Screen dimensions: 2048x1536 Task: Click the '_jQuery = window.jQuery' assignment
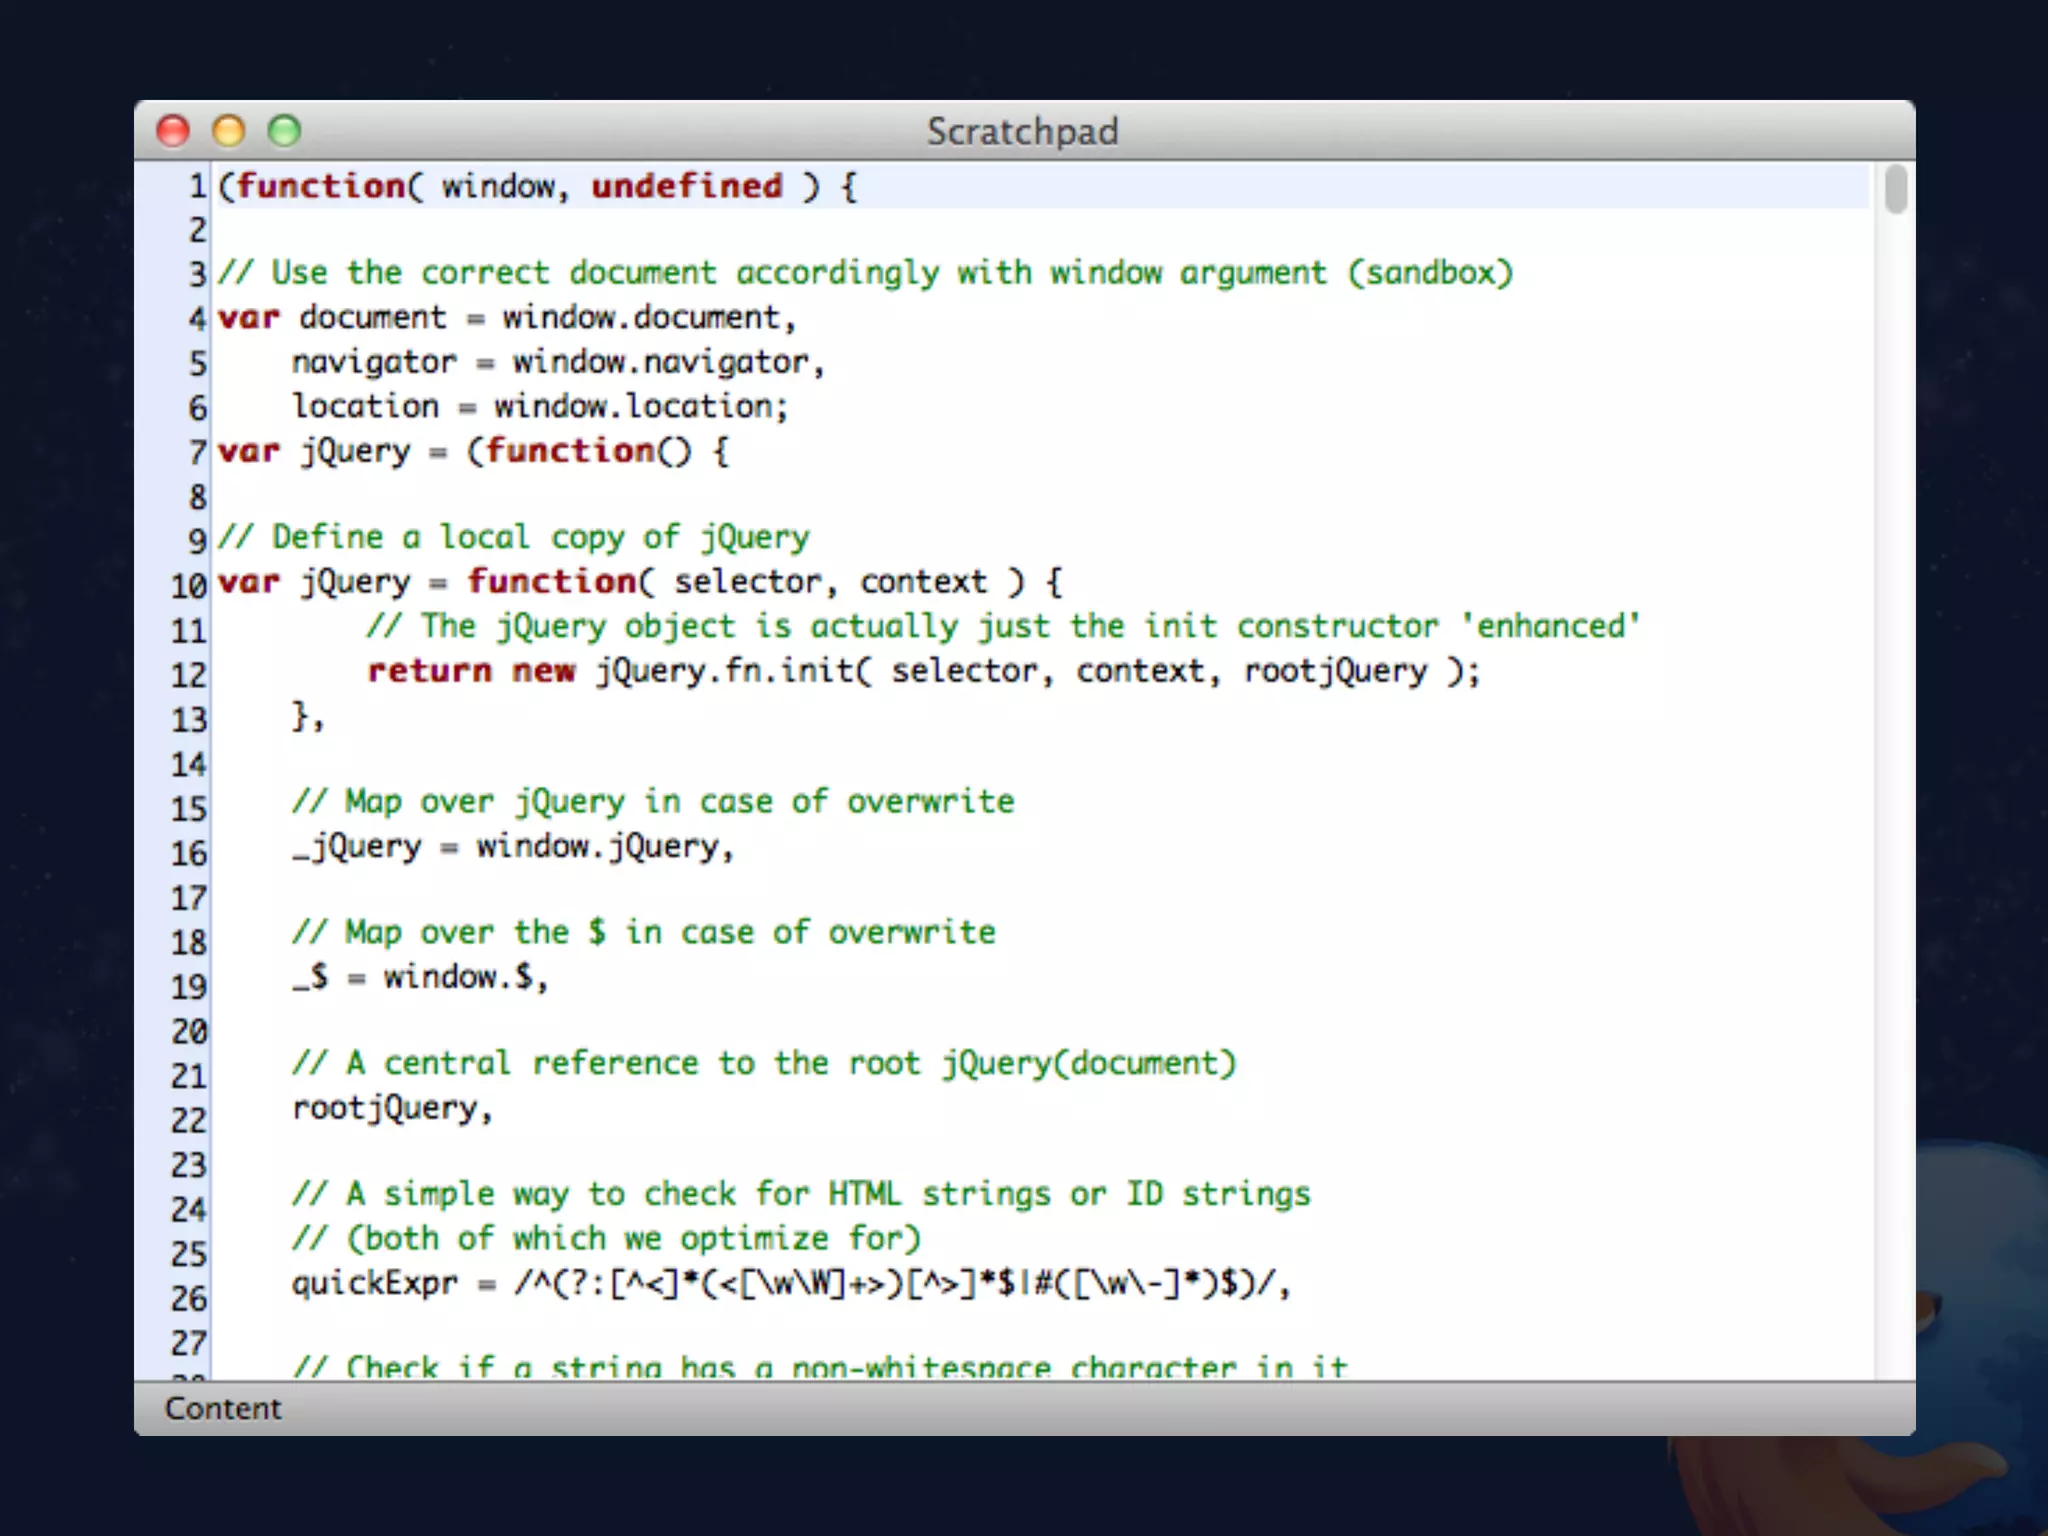tap(512, 847)
